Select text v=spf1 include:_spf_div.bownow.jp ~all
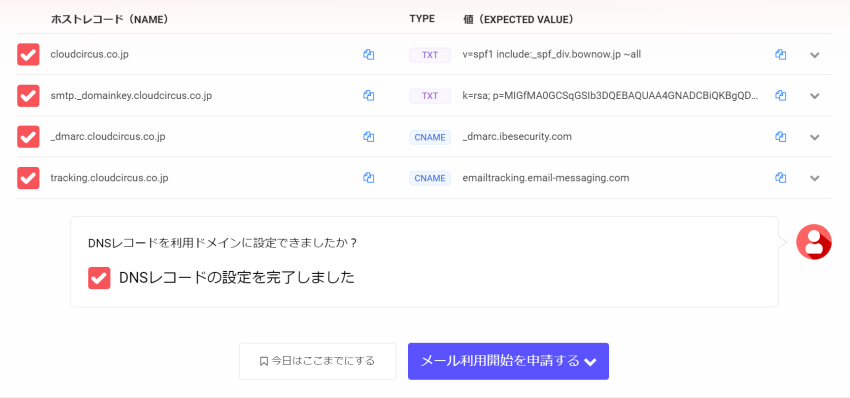This screenshot has width=850, height=398. (x=552, y=55)
